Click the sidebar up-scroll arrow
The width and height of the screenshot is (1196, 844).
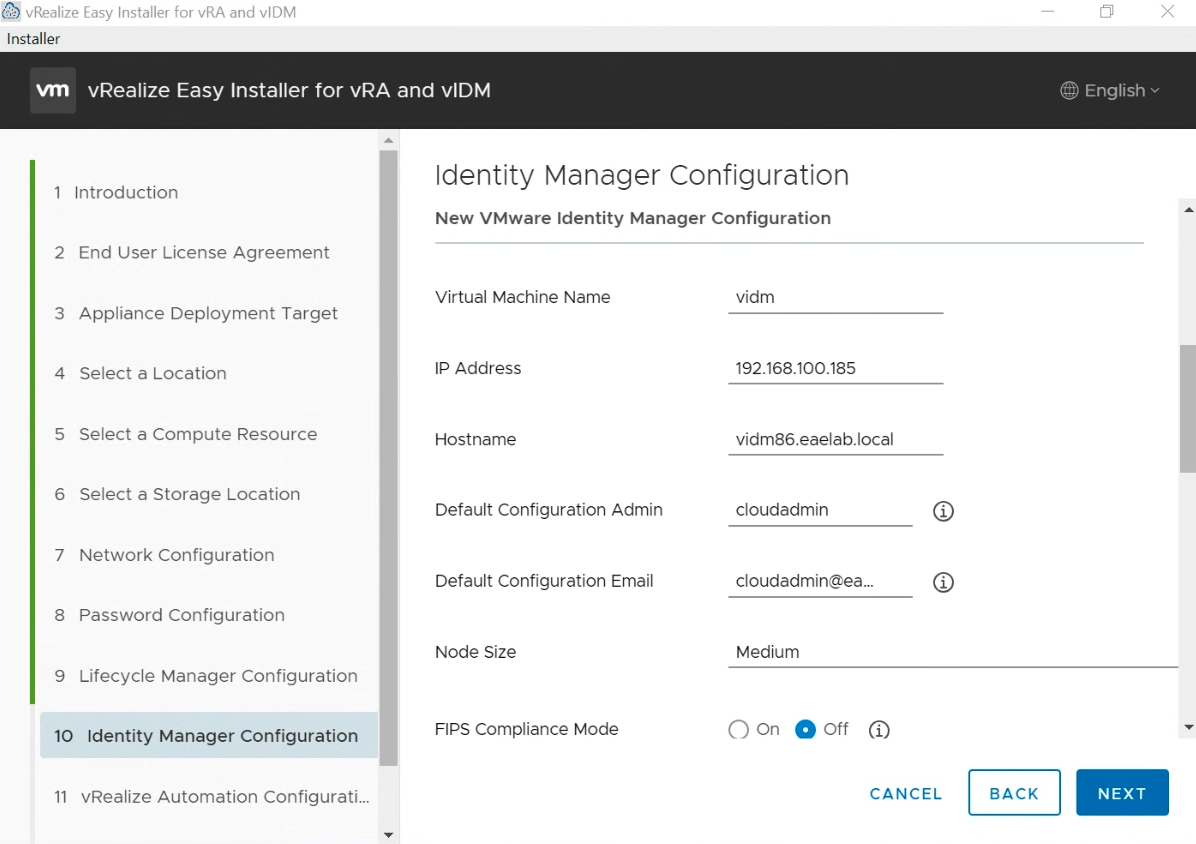point(388,139)
